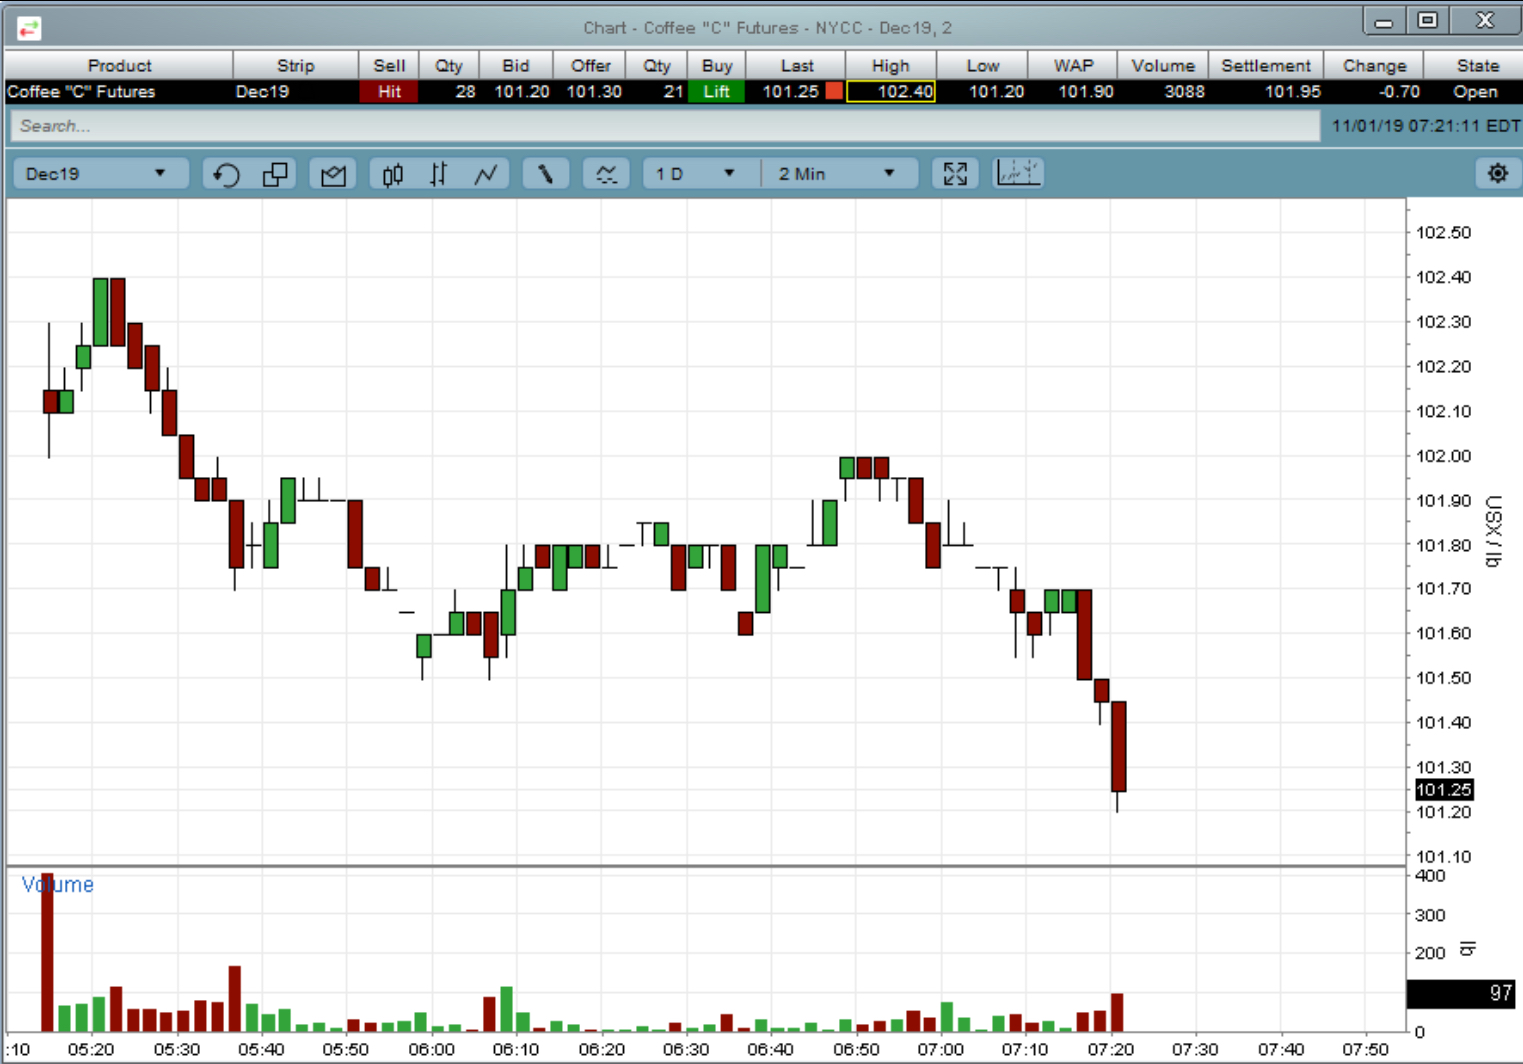Switch to line chart type
This screenshot has height=1064, width=1523.
click(486, 174)
